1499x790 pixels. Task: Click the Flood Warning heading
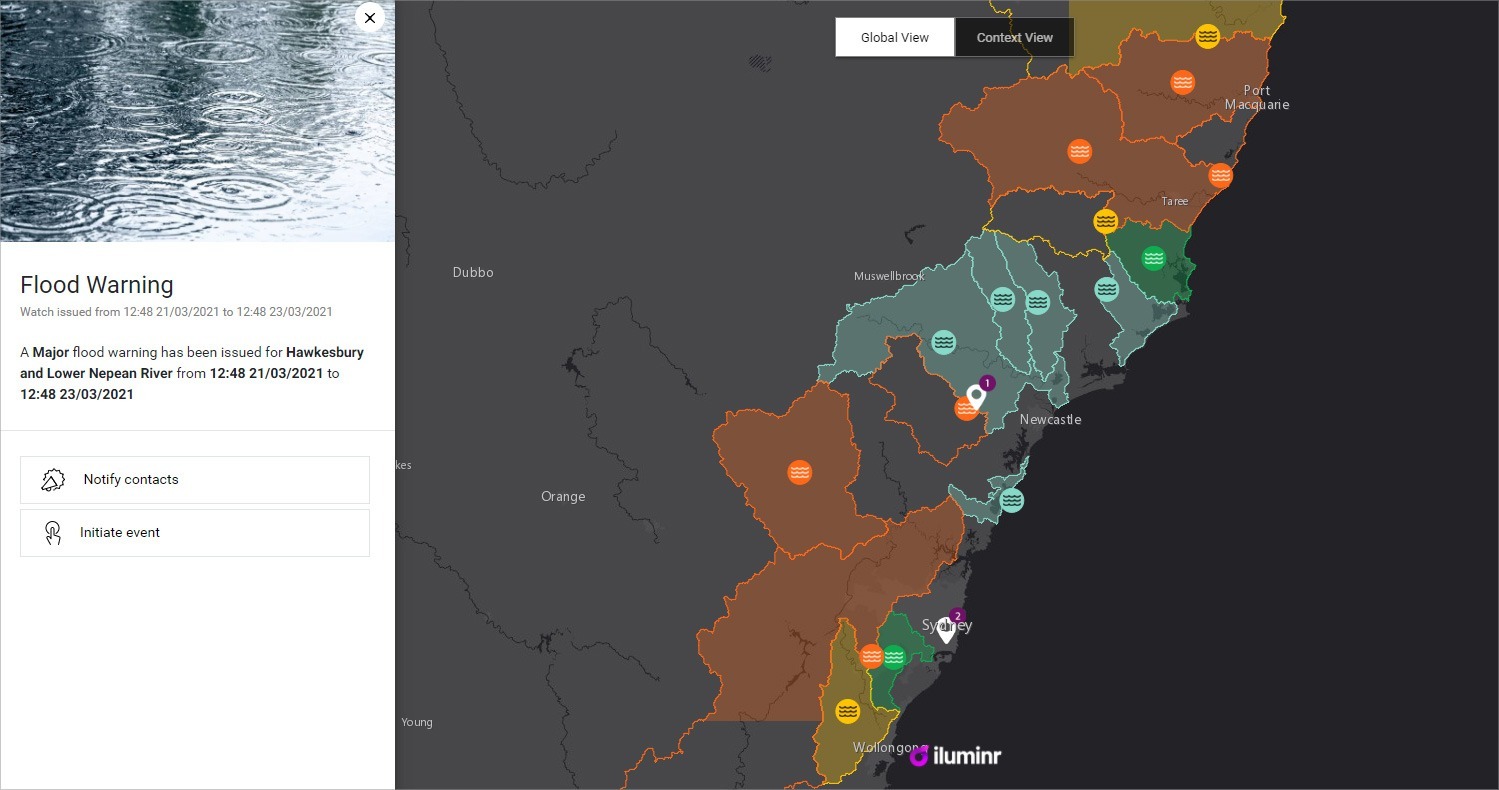coord(97,285)
